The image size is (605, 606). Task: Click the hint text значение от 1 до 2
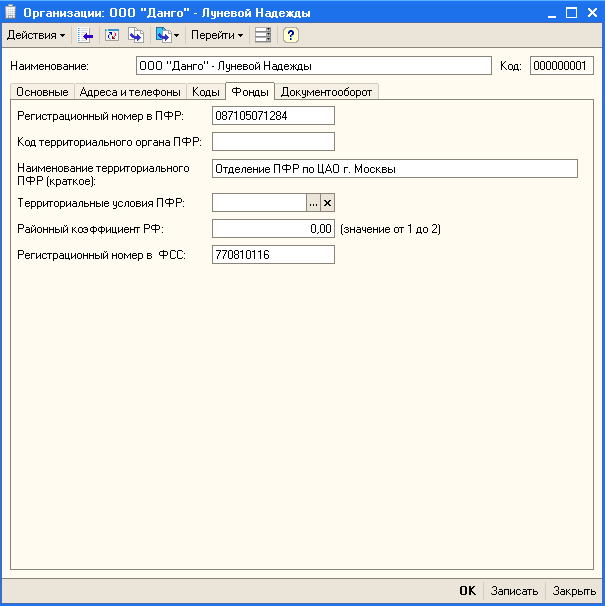click(x=390, y=229)
